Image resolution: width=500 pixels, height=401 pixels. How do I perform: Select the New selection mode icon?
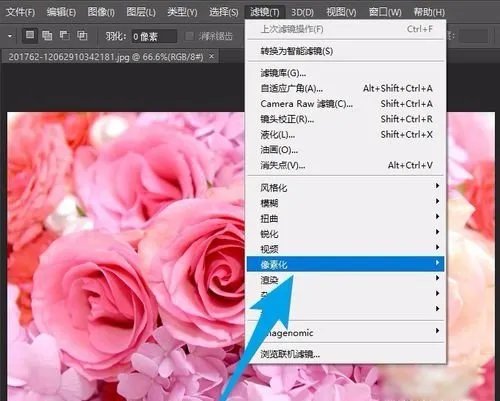(30, 35)
